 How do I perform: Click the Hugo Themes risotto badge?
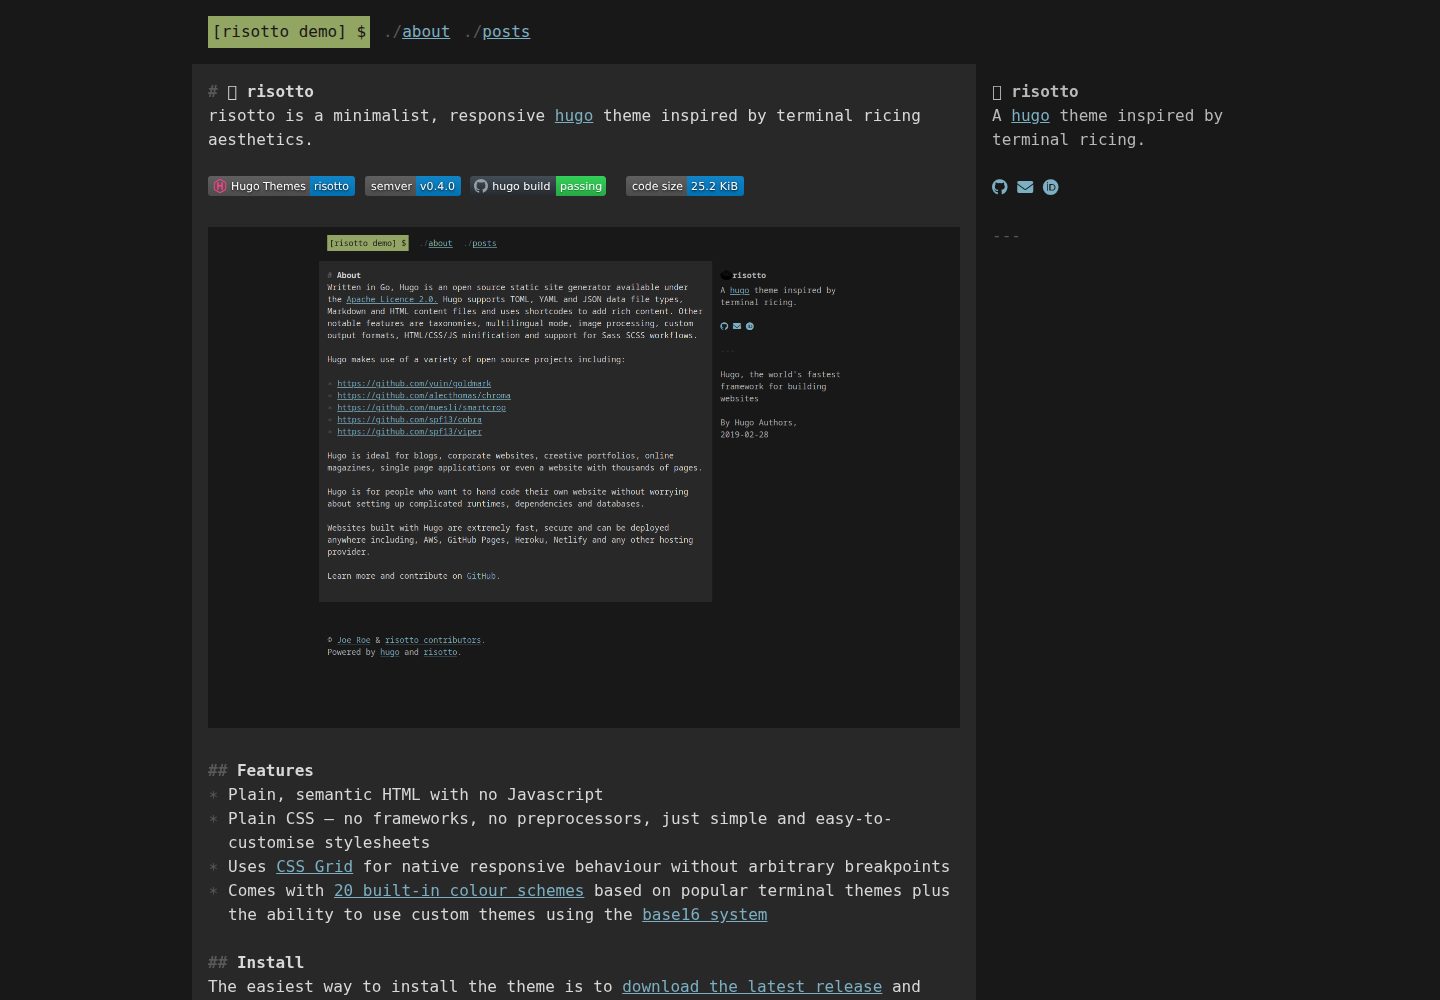click(x=281, y=186)
